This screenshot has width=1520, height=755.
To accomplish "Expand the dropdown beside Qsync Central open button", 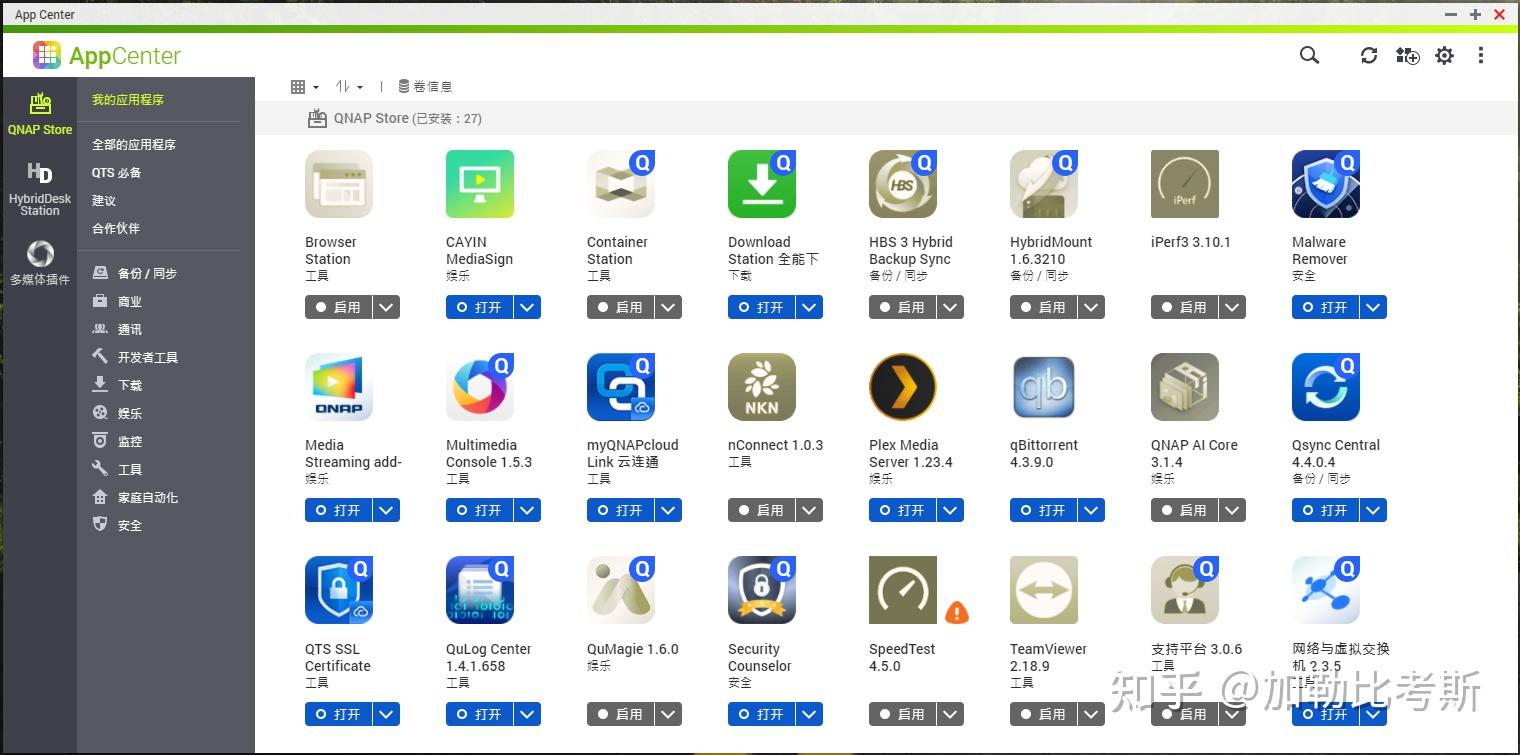I will [1372, 510].
